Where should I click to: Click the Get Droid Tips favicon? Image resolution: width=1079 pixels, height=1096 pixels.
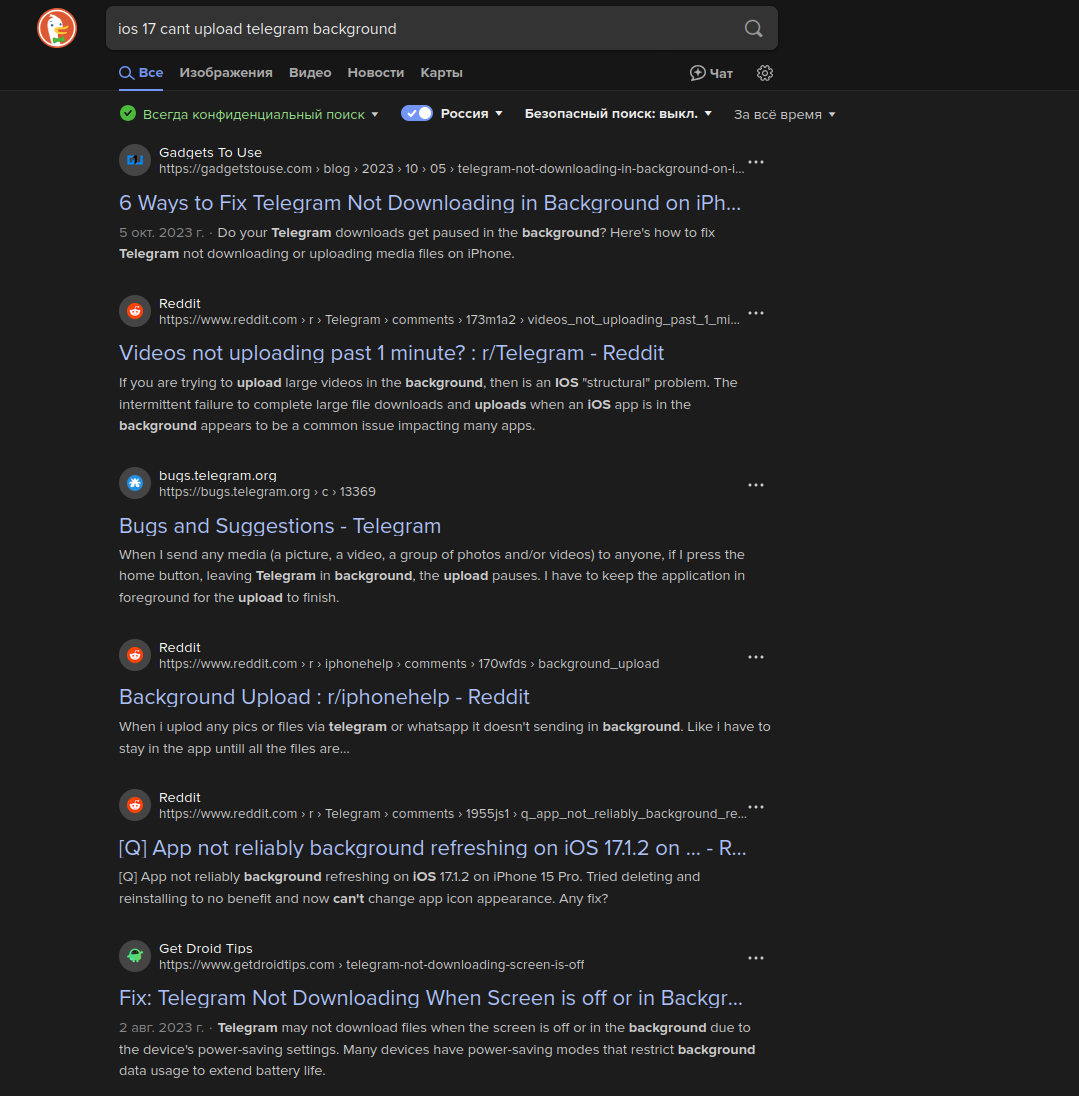point(135,956)
